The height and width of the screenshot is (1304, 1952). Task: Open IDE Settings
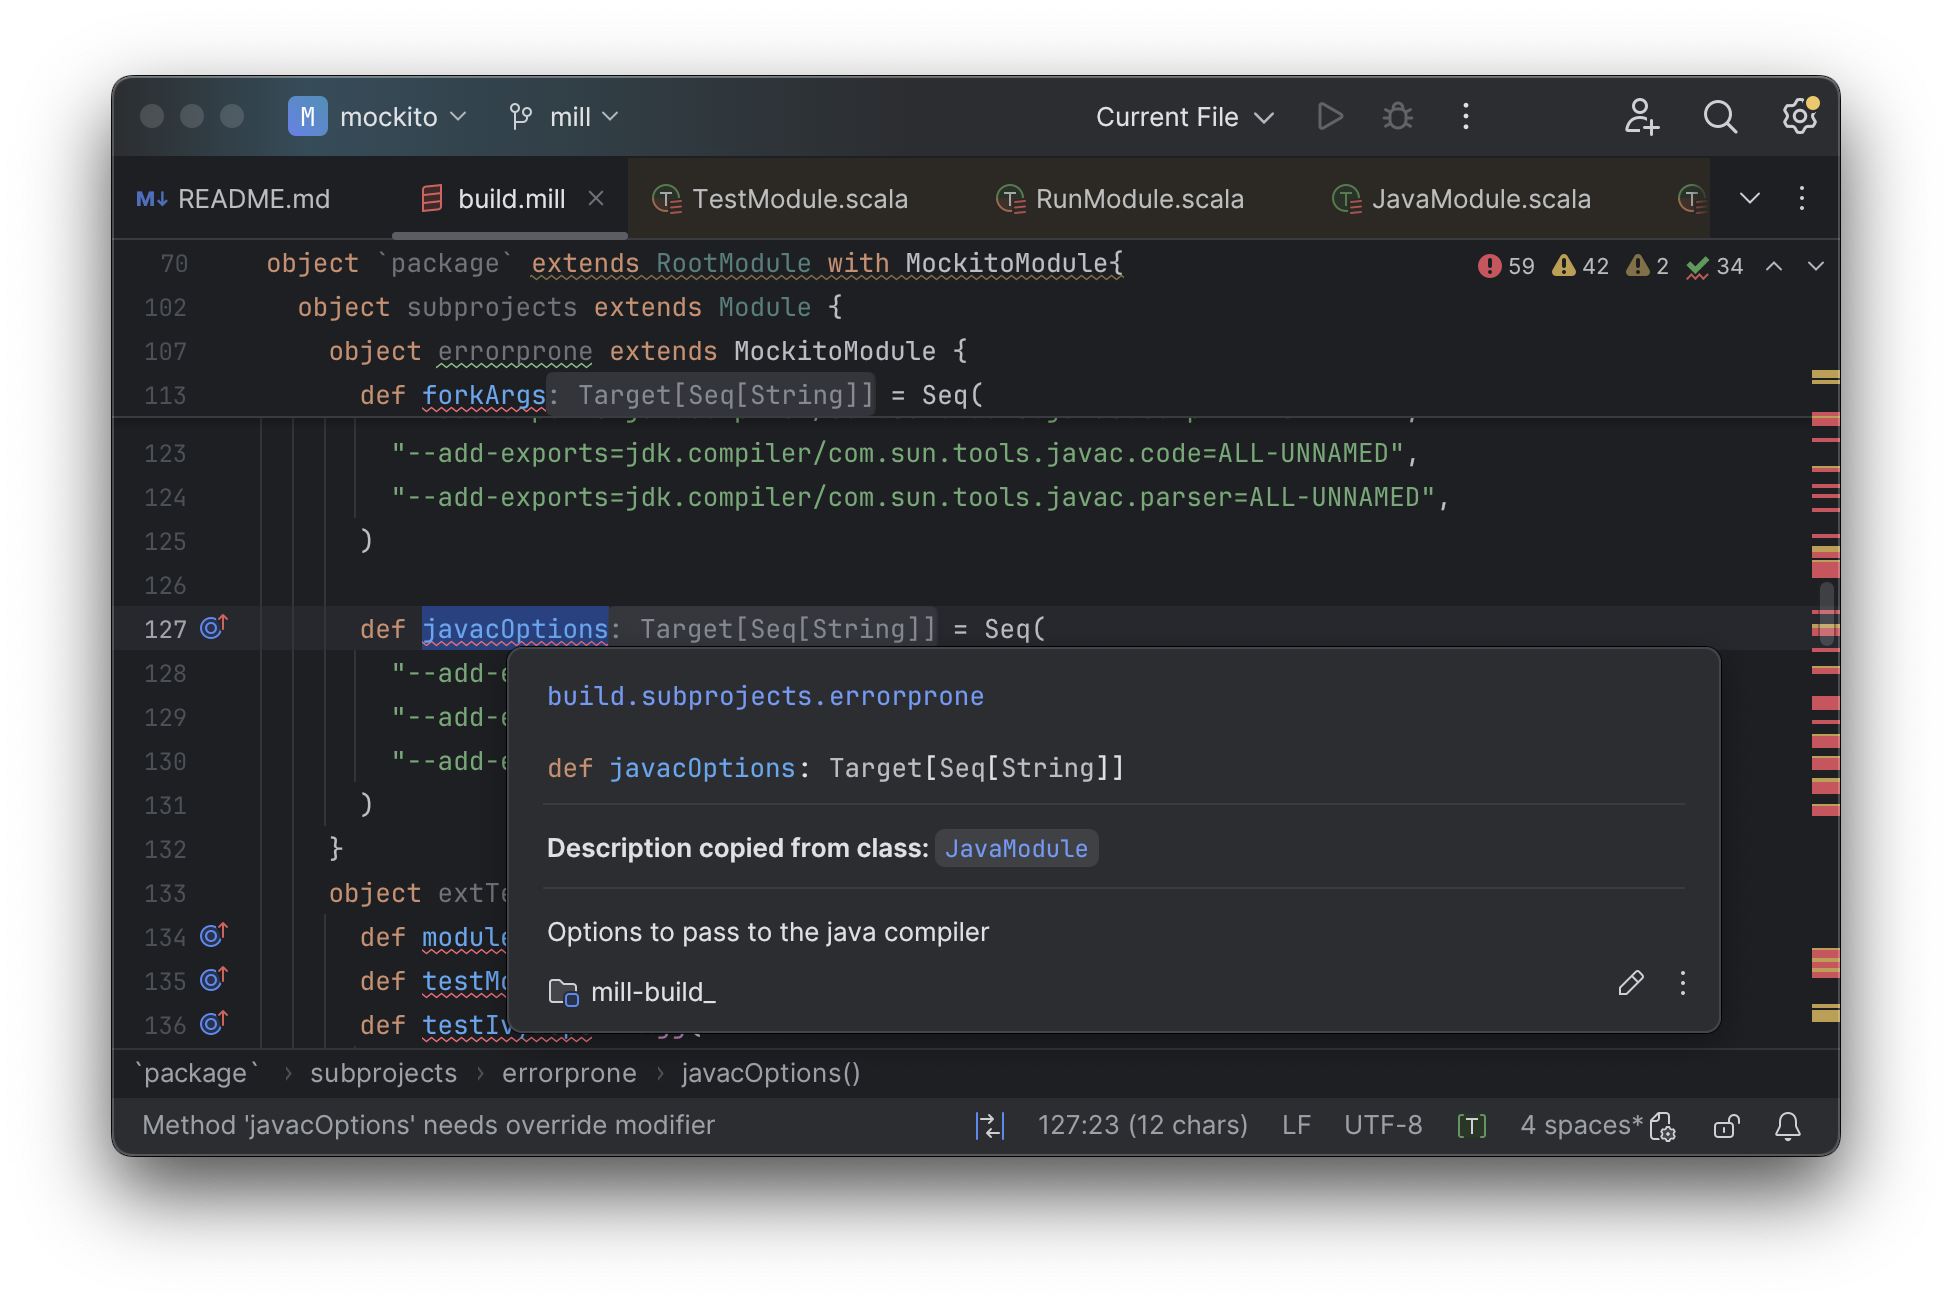click(x=1798, y=116)
